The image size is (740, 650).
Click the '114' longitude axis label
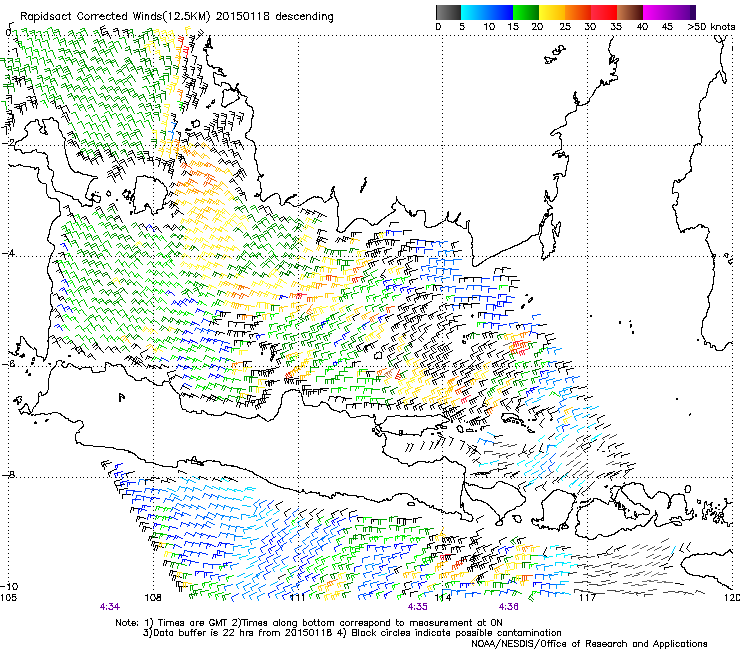[x=442, y=598]
